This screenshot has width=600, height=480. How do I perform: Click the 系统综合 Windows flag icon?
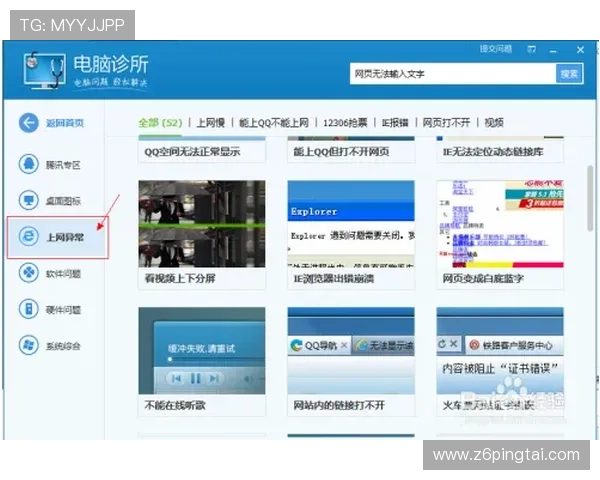(x=29, y=345)
